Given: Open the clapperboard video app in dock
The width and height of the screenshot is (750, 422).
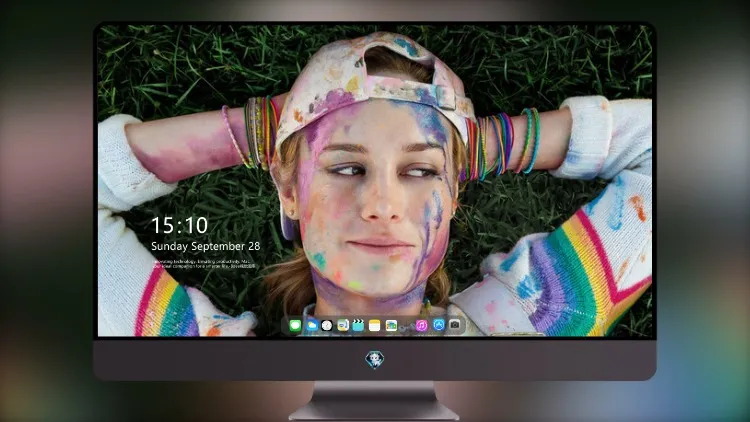Looking at the screenshot, I should pos(358,325).
